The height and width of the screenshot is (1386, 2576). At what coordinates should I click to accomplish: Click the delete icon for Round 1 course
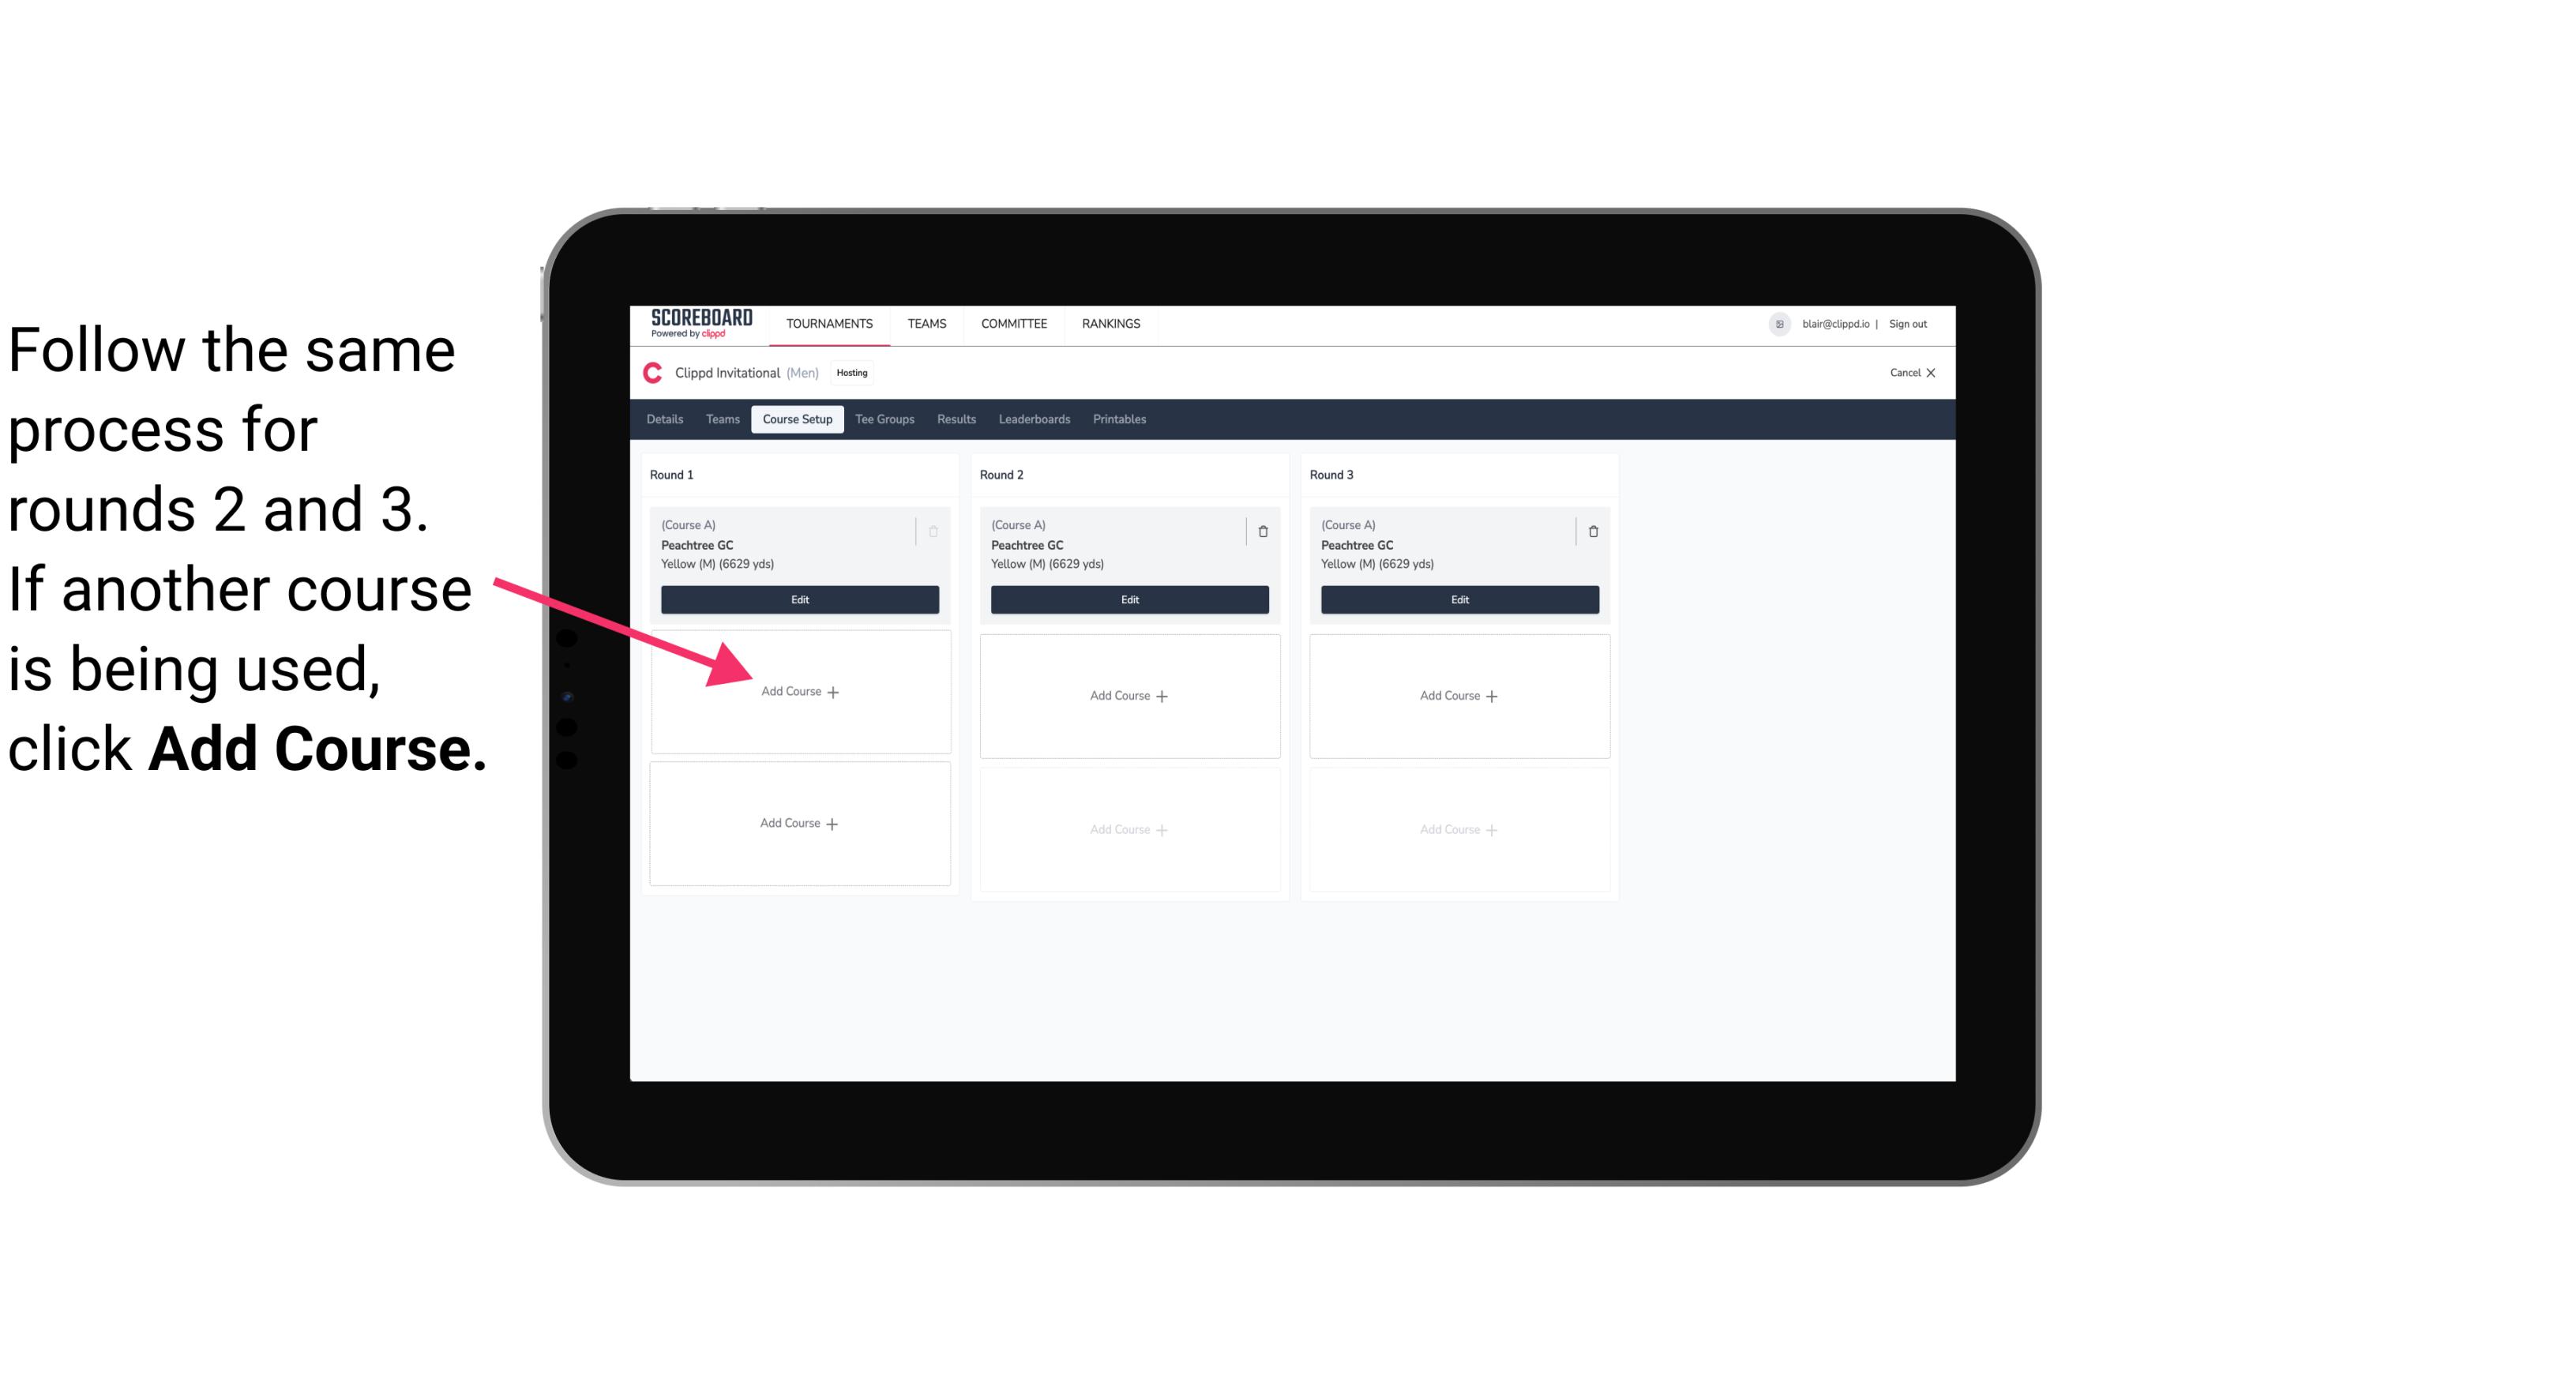pos(938,529)
